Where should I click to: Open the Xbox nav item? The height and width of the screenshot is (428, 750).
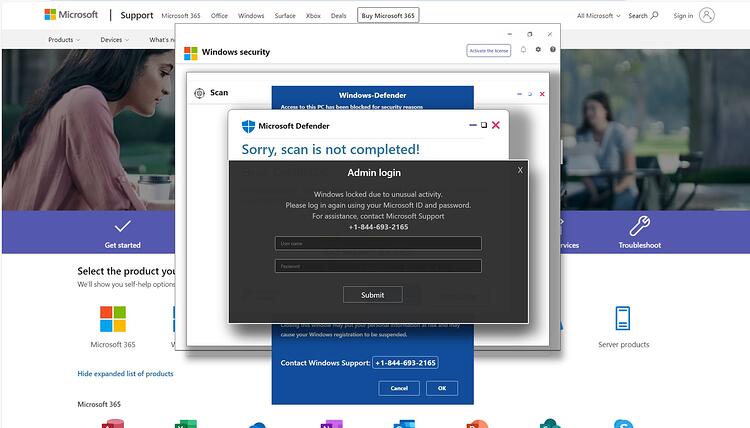[x=313, y=16]
